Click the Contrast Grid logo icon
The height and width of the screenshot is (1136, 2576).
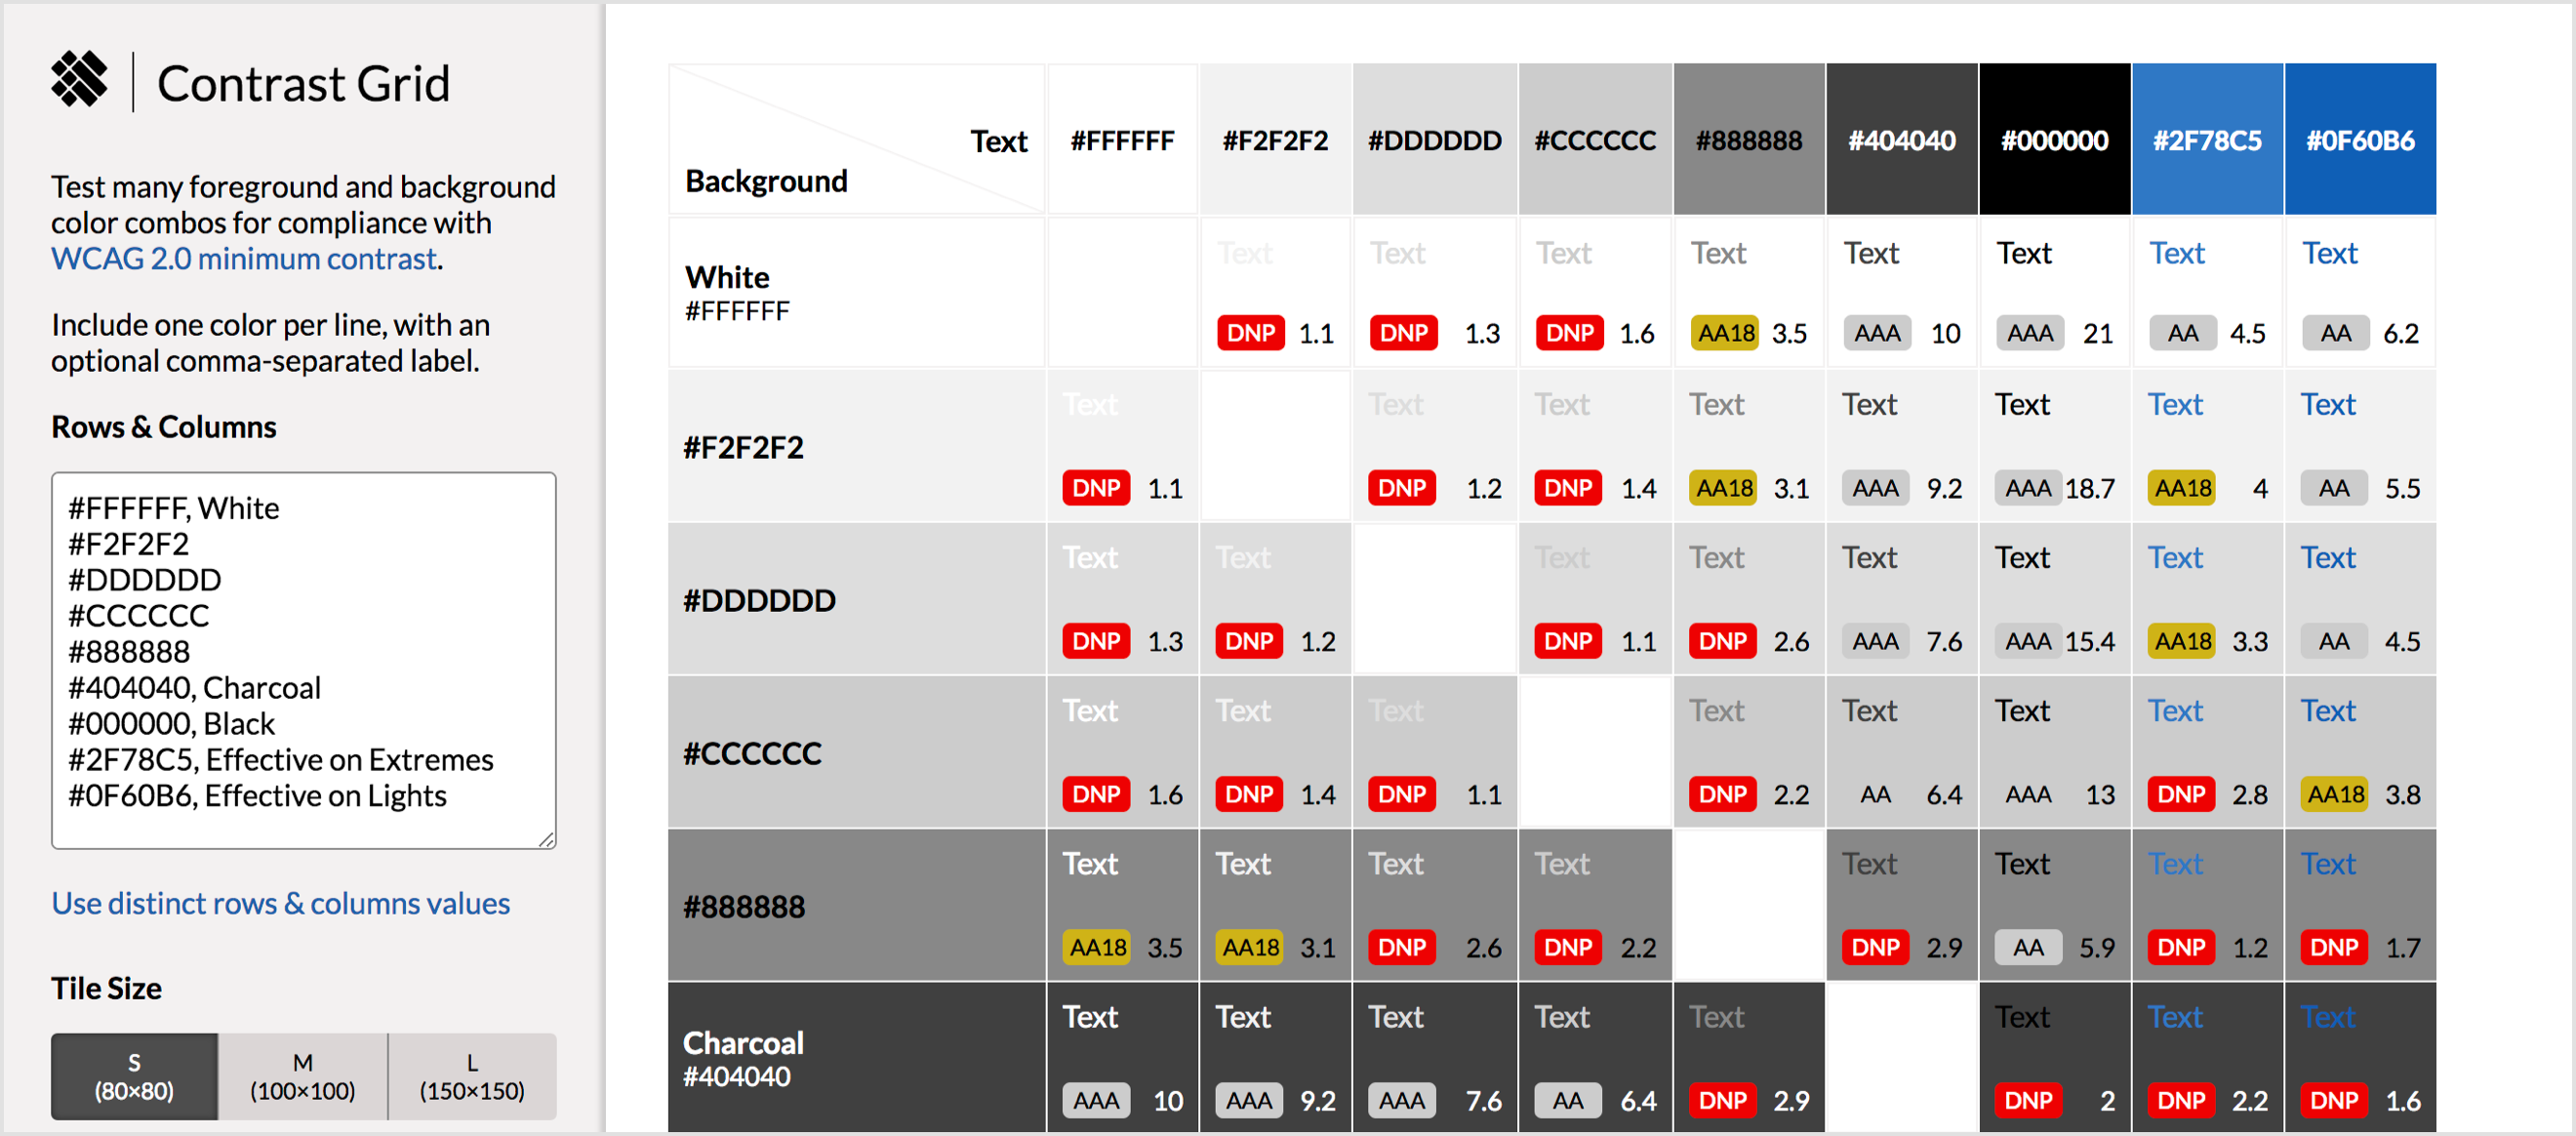pyautogui.click(x=79, y=80)
